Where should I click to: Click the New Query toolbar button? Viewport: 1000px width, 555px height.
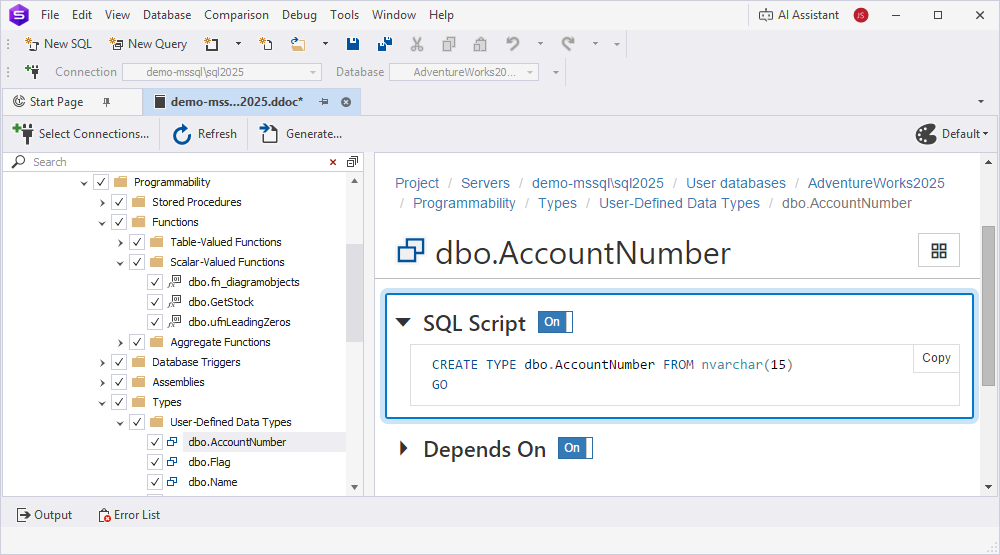coord(148,44)
